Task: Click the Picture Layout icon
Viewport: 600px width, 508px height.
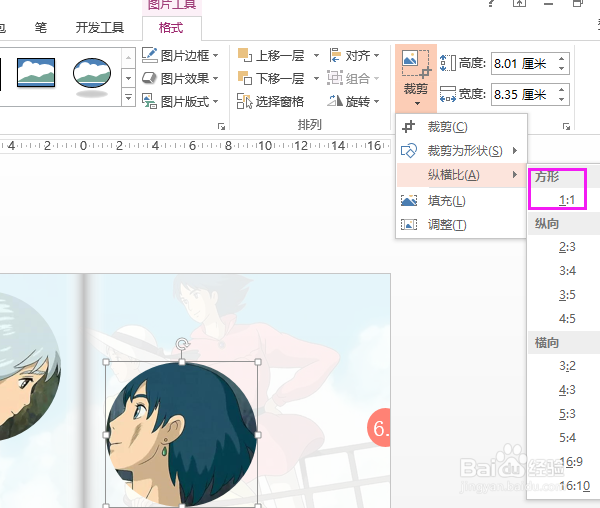Action: tap(150, 101)
